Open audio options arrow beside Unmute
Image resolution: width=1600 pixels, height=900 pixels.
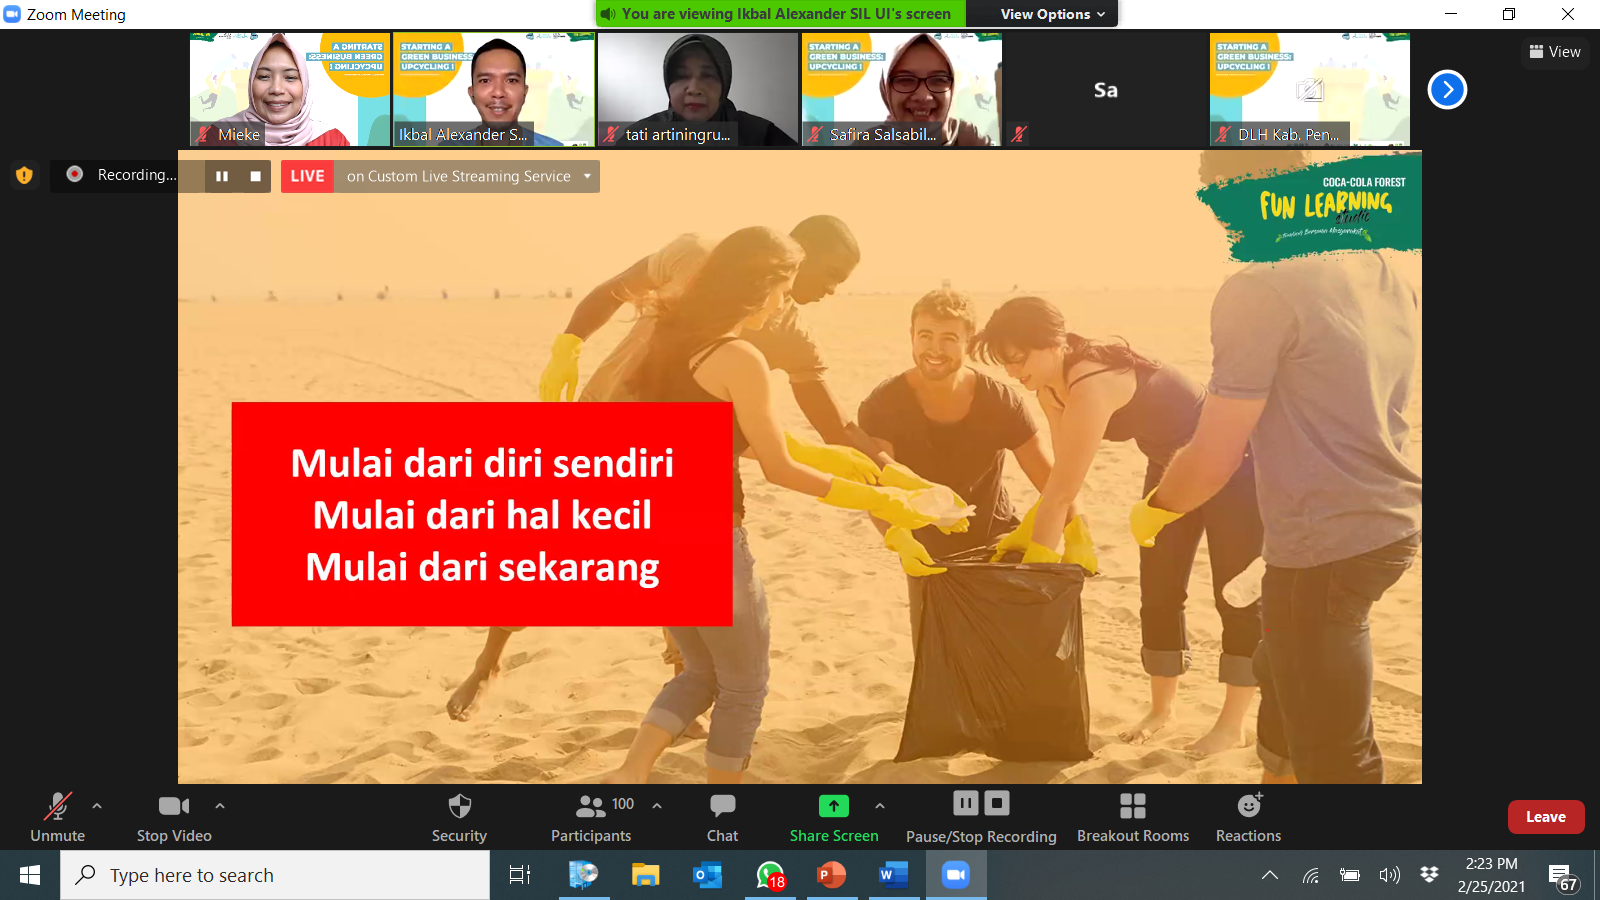[97, 805]
